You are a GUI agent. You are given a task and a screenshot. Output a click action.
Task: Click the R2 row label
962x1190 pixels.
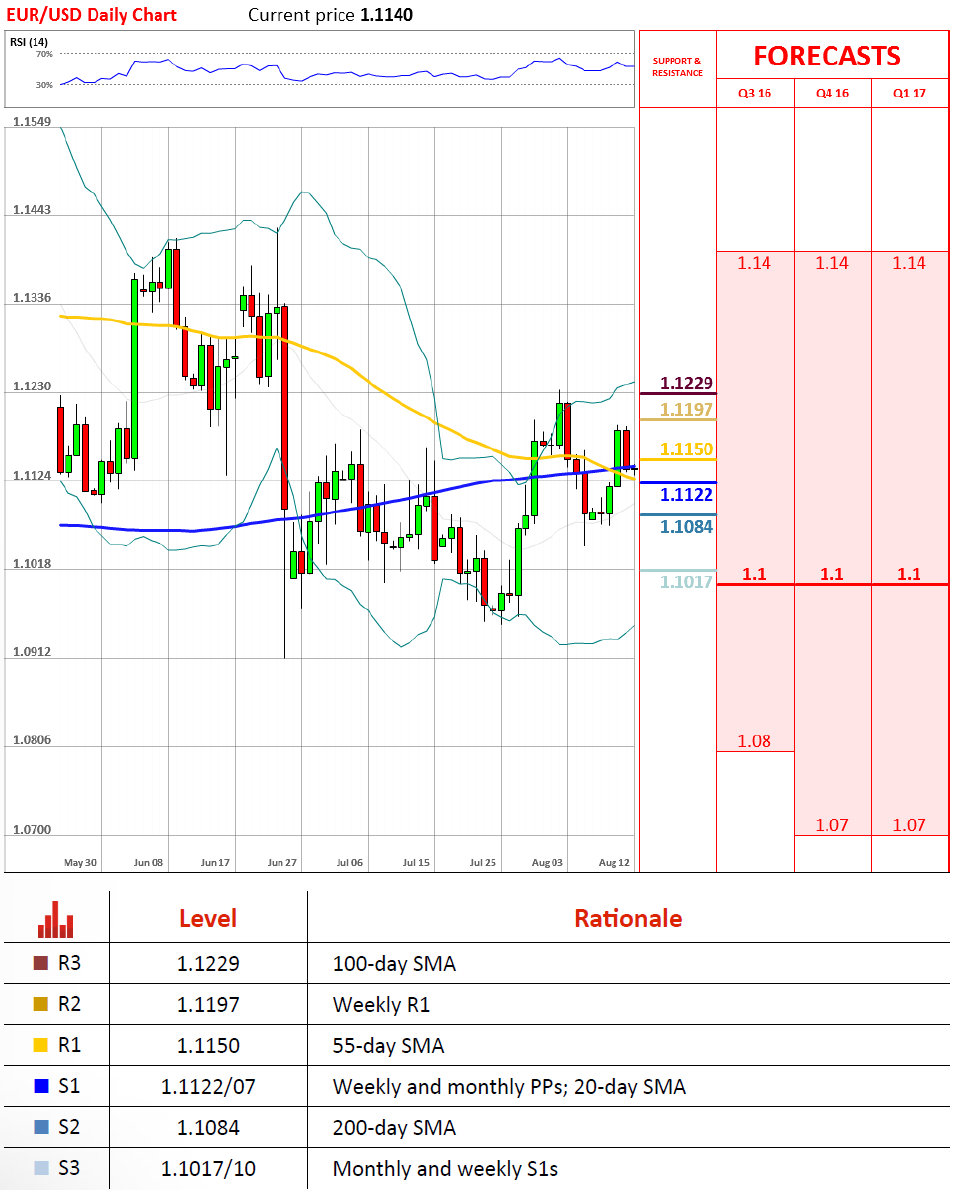pyautogui.click(x=69, y=1004)
